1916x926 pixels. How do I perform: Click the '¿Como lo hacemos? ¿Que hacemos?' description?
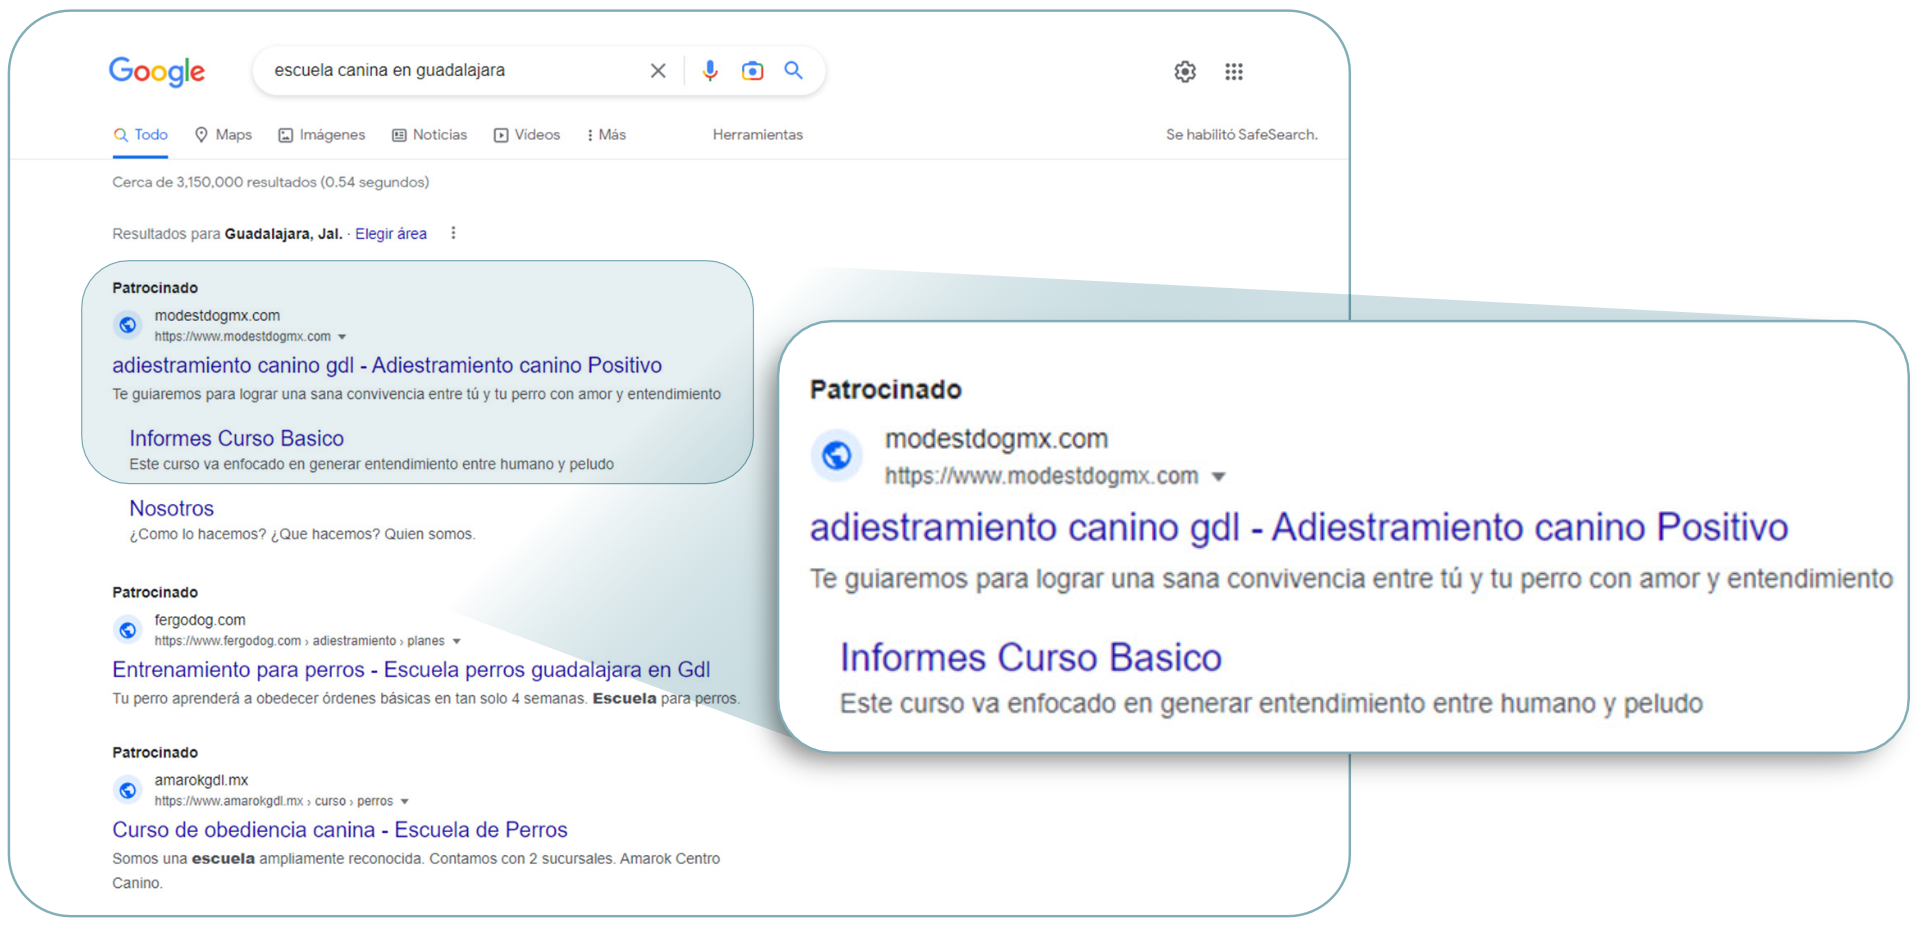coord(302,534)
